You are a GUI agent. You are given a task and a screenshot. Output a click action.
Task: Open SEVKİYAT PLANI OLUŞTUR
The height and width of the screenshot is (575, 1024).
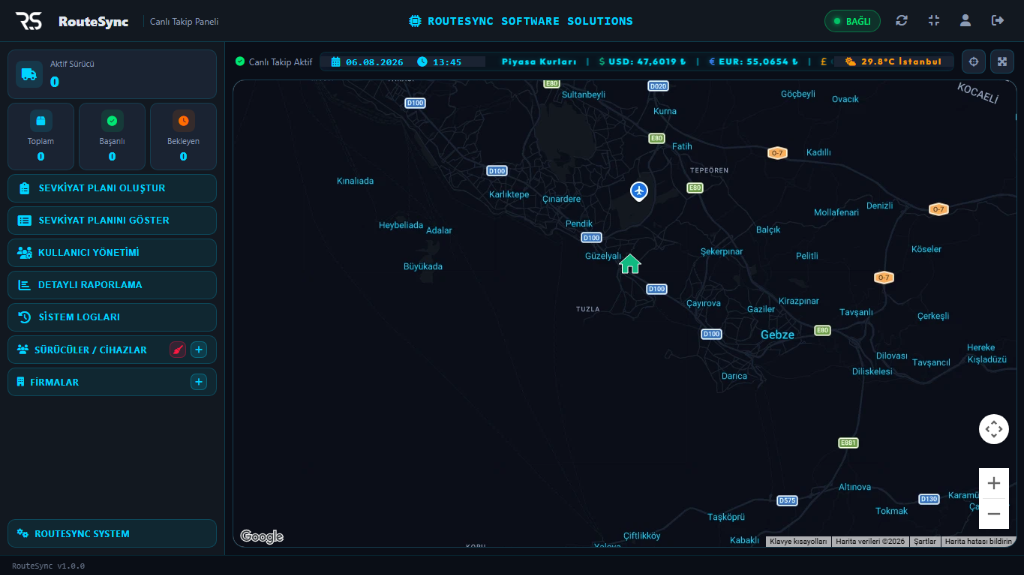pos(112,188)
